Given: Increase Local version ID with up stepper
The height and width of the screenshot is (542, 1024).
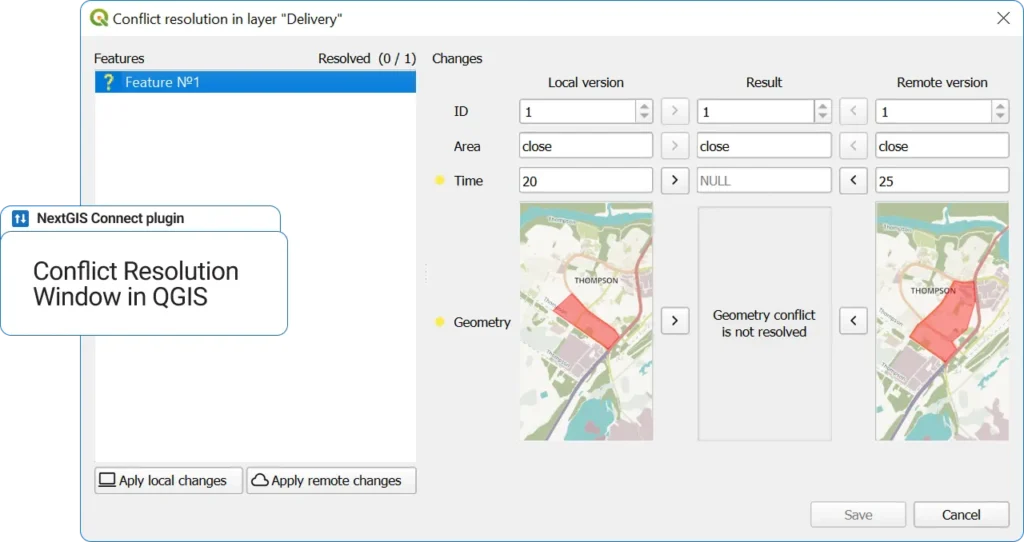Looking at the screenshot, I should (x=644, y=106).
